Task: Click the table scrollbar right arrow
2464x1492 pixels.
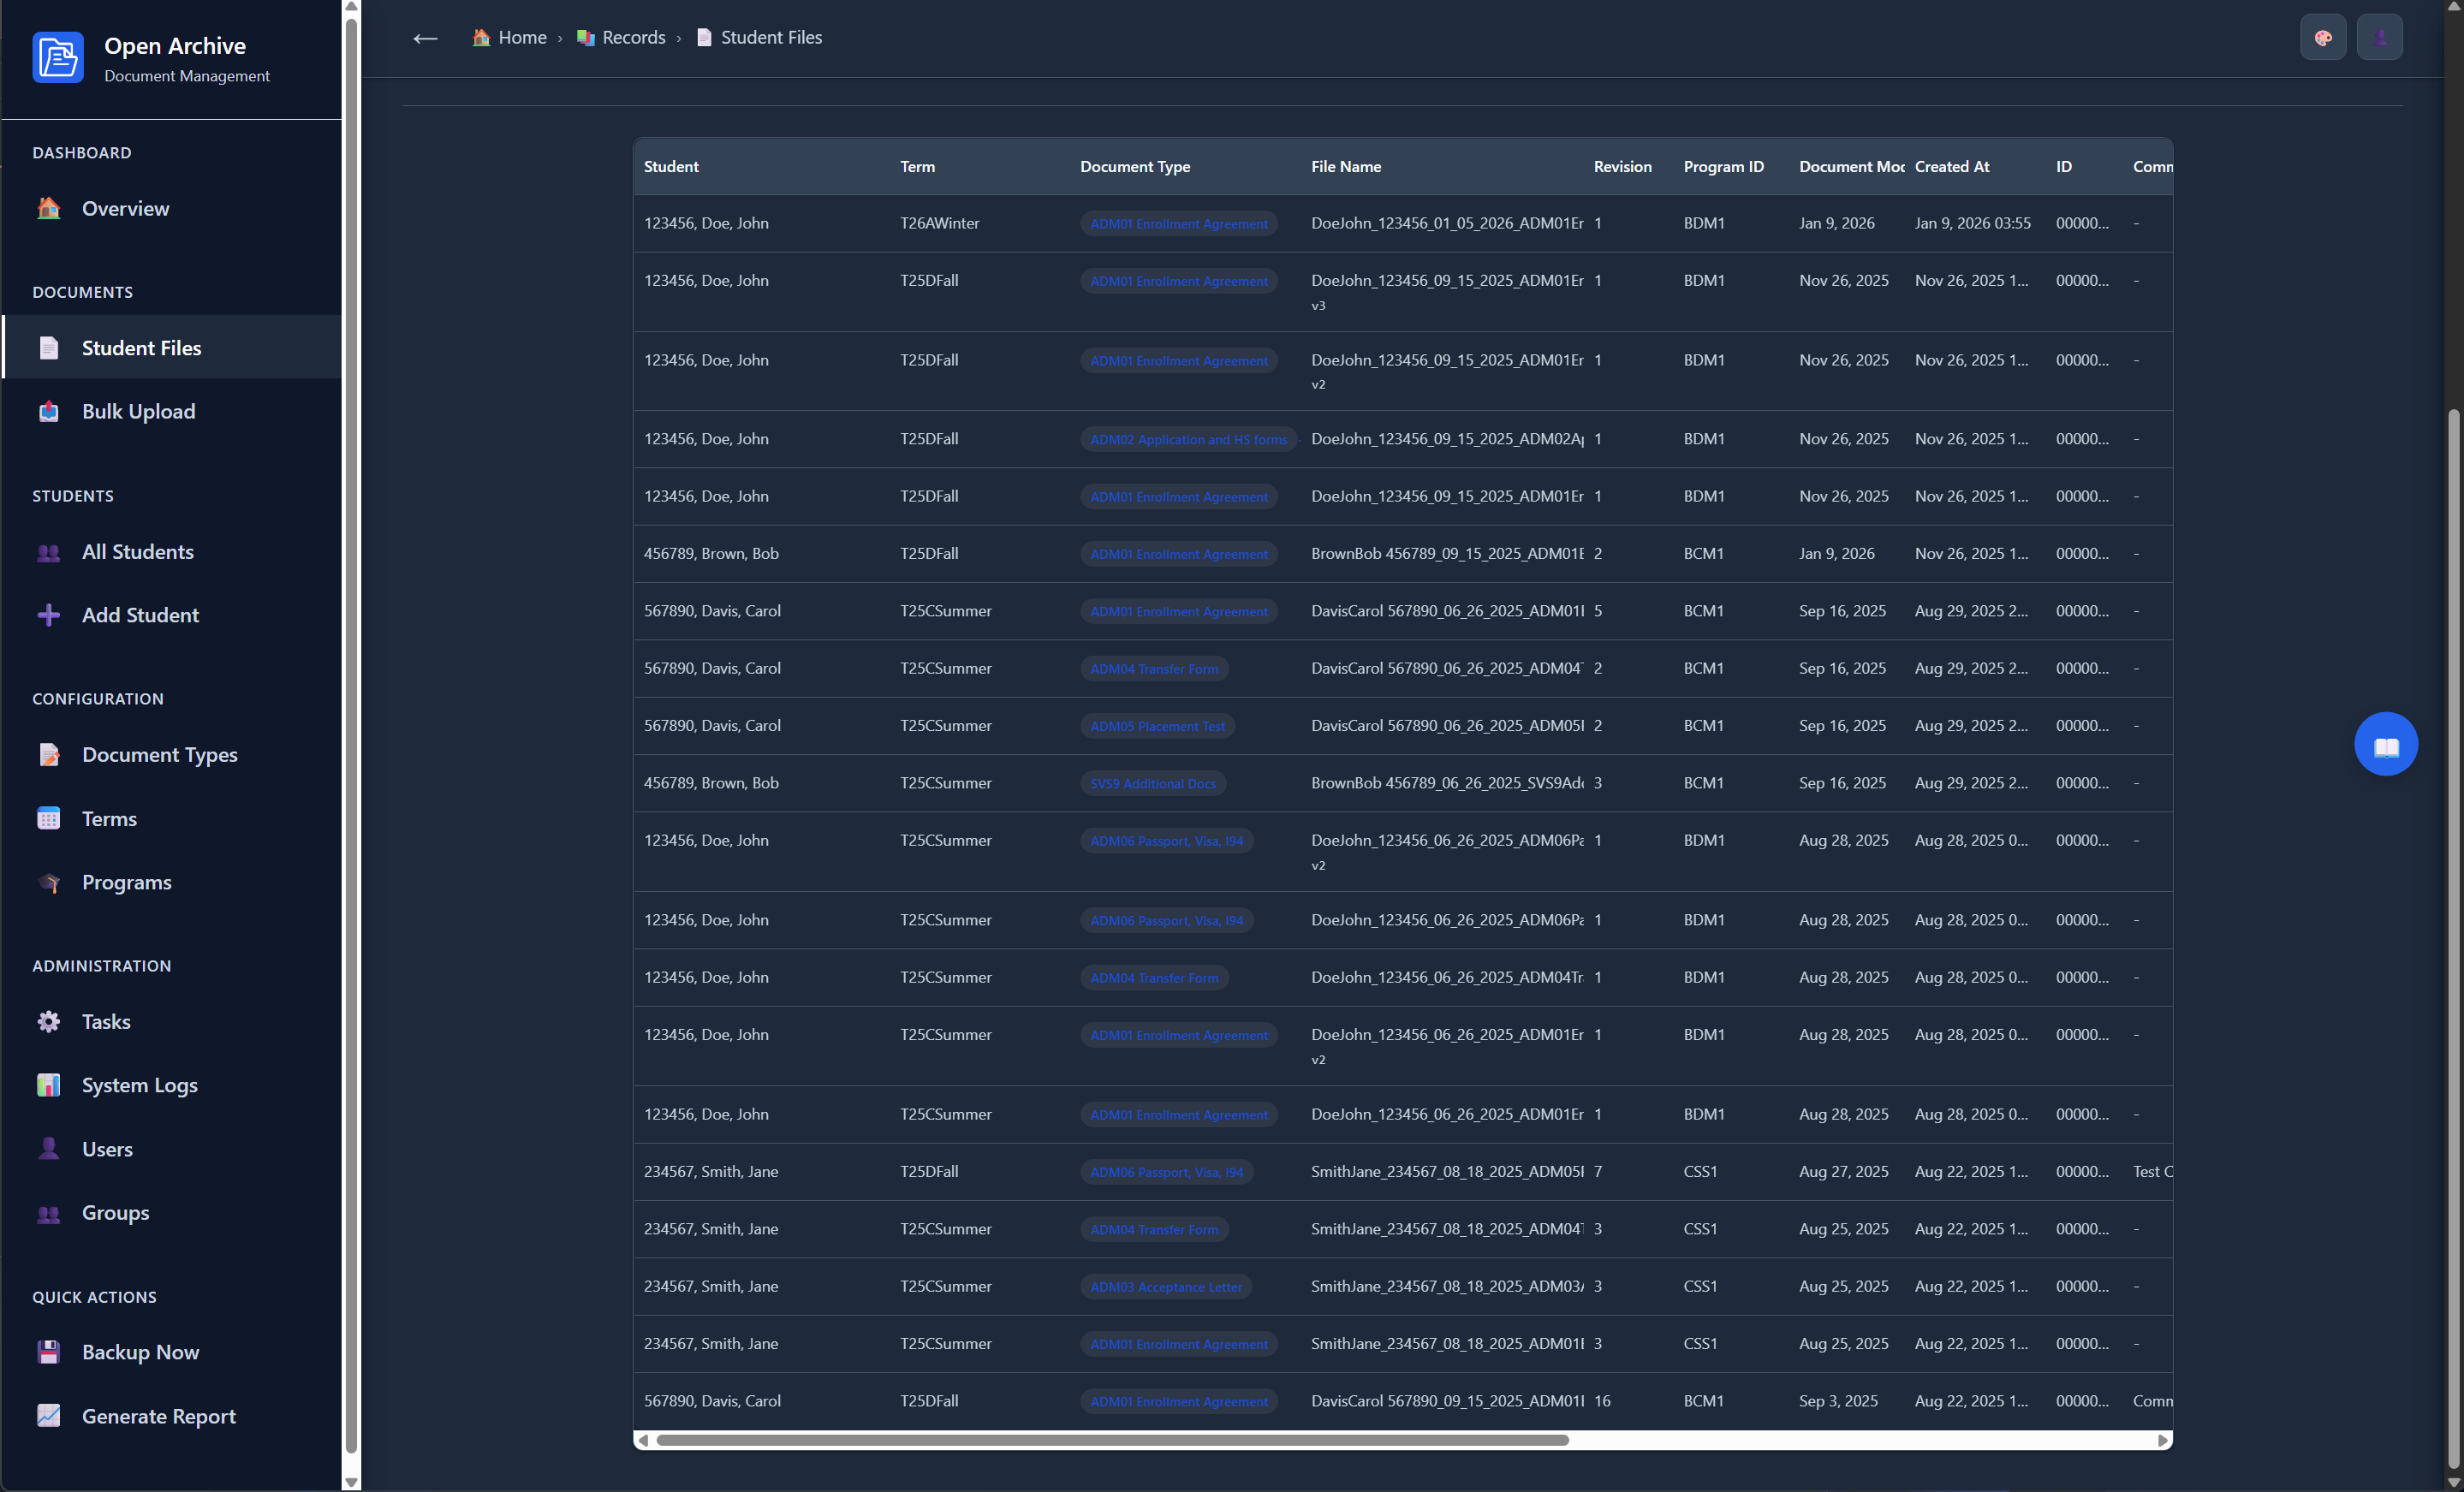Action: [x=2162, y=1440]
